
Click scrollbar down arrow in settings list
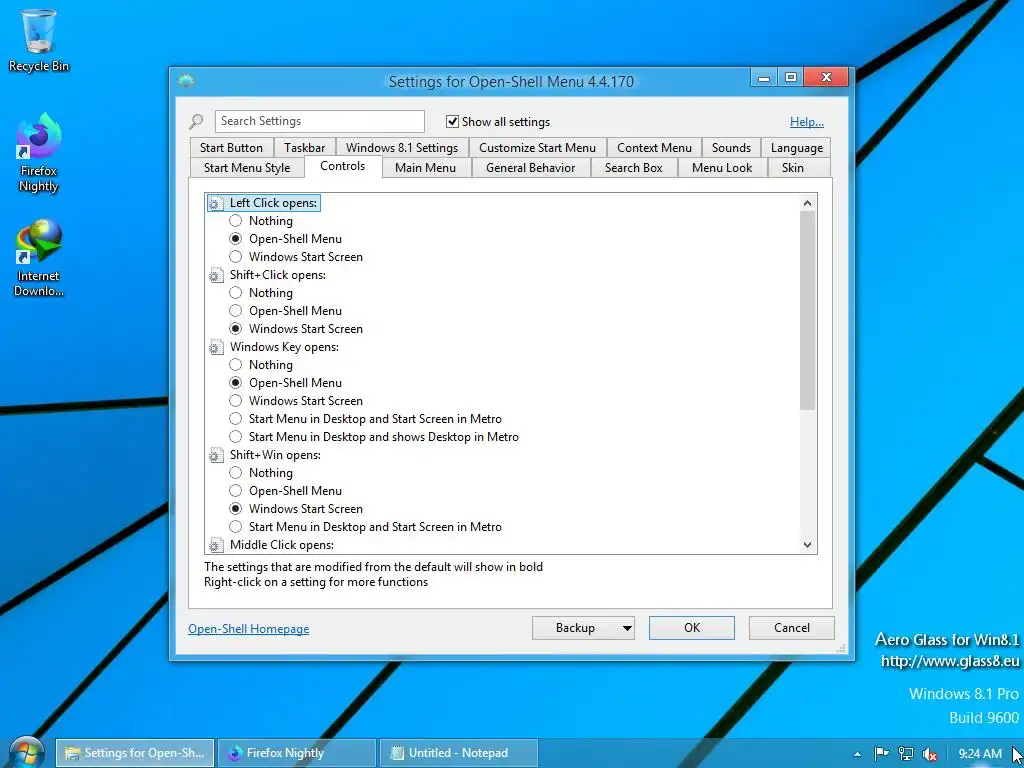click(807, 545)
